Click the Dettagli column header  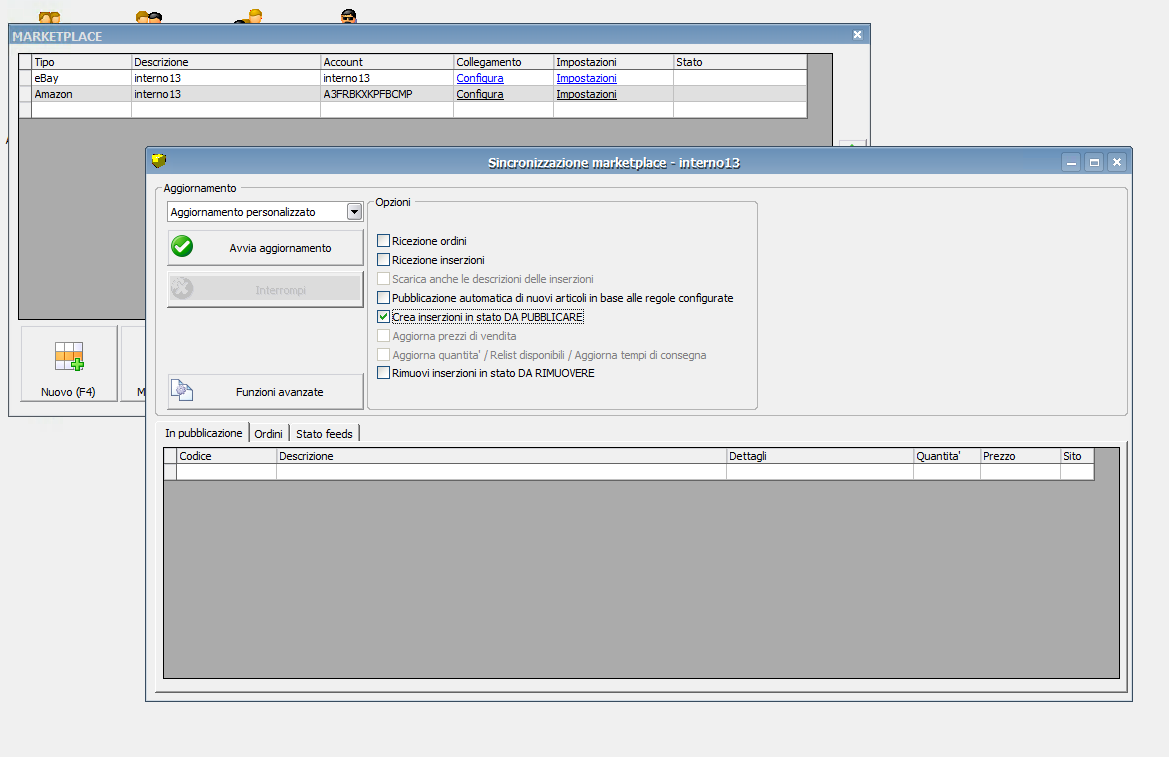tap(820, 456)
